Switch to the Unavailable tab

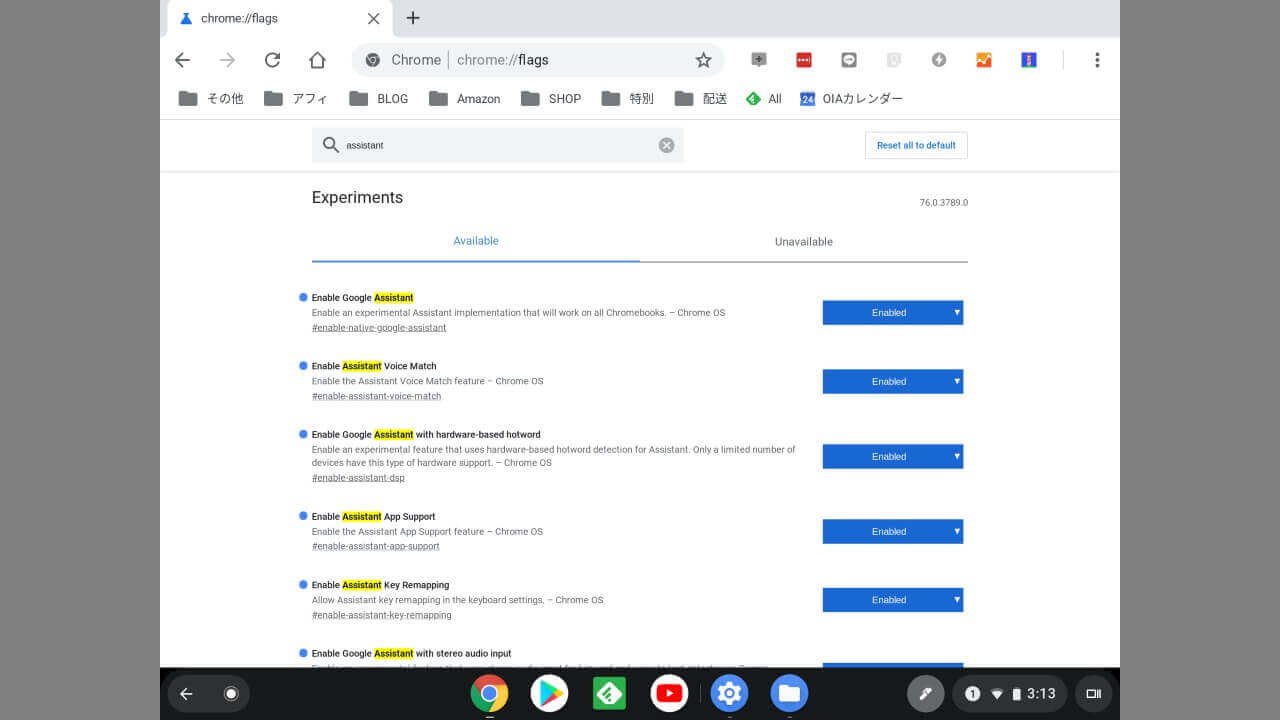pyautogui.click(x=803, y=242)
